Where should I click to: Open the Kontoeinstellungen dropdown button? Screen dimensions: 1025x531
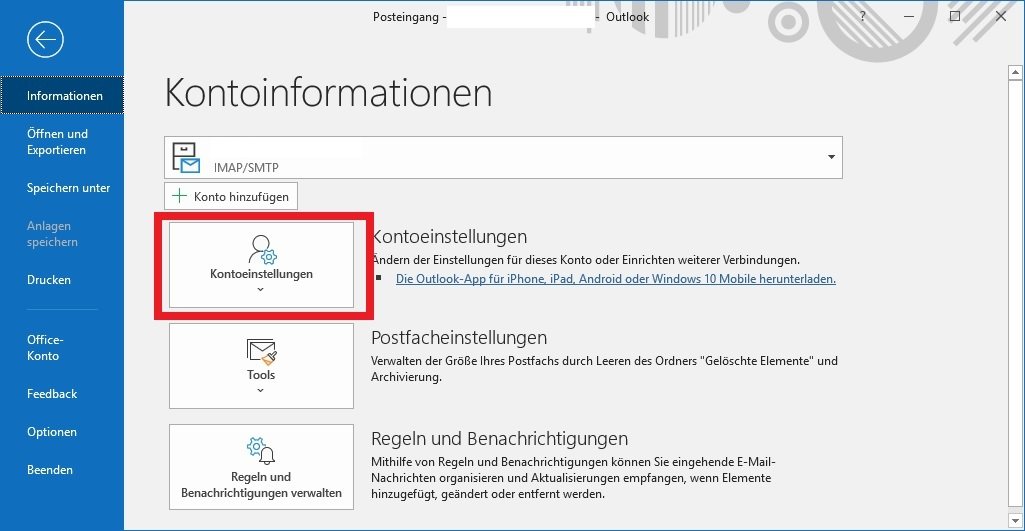261,265
